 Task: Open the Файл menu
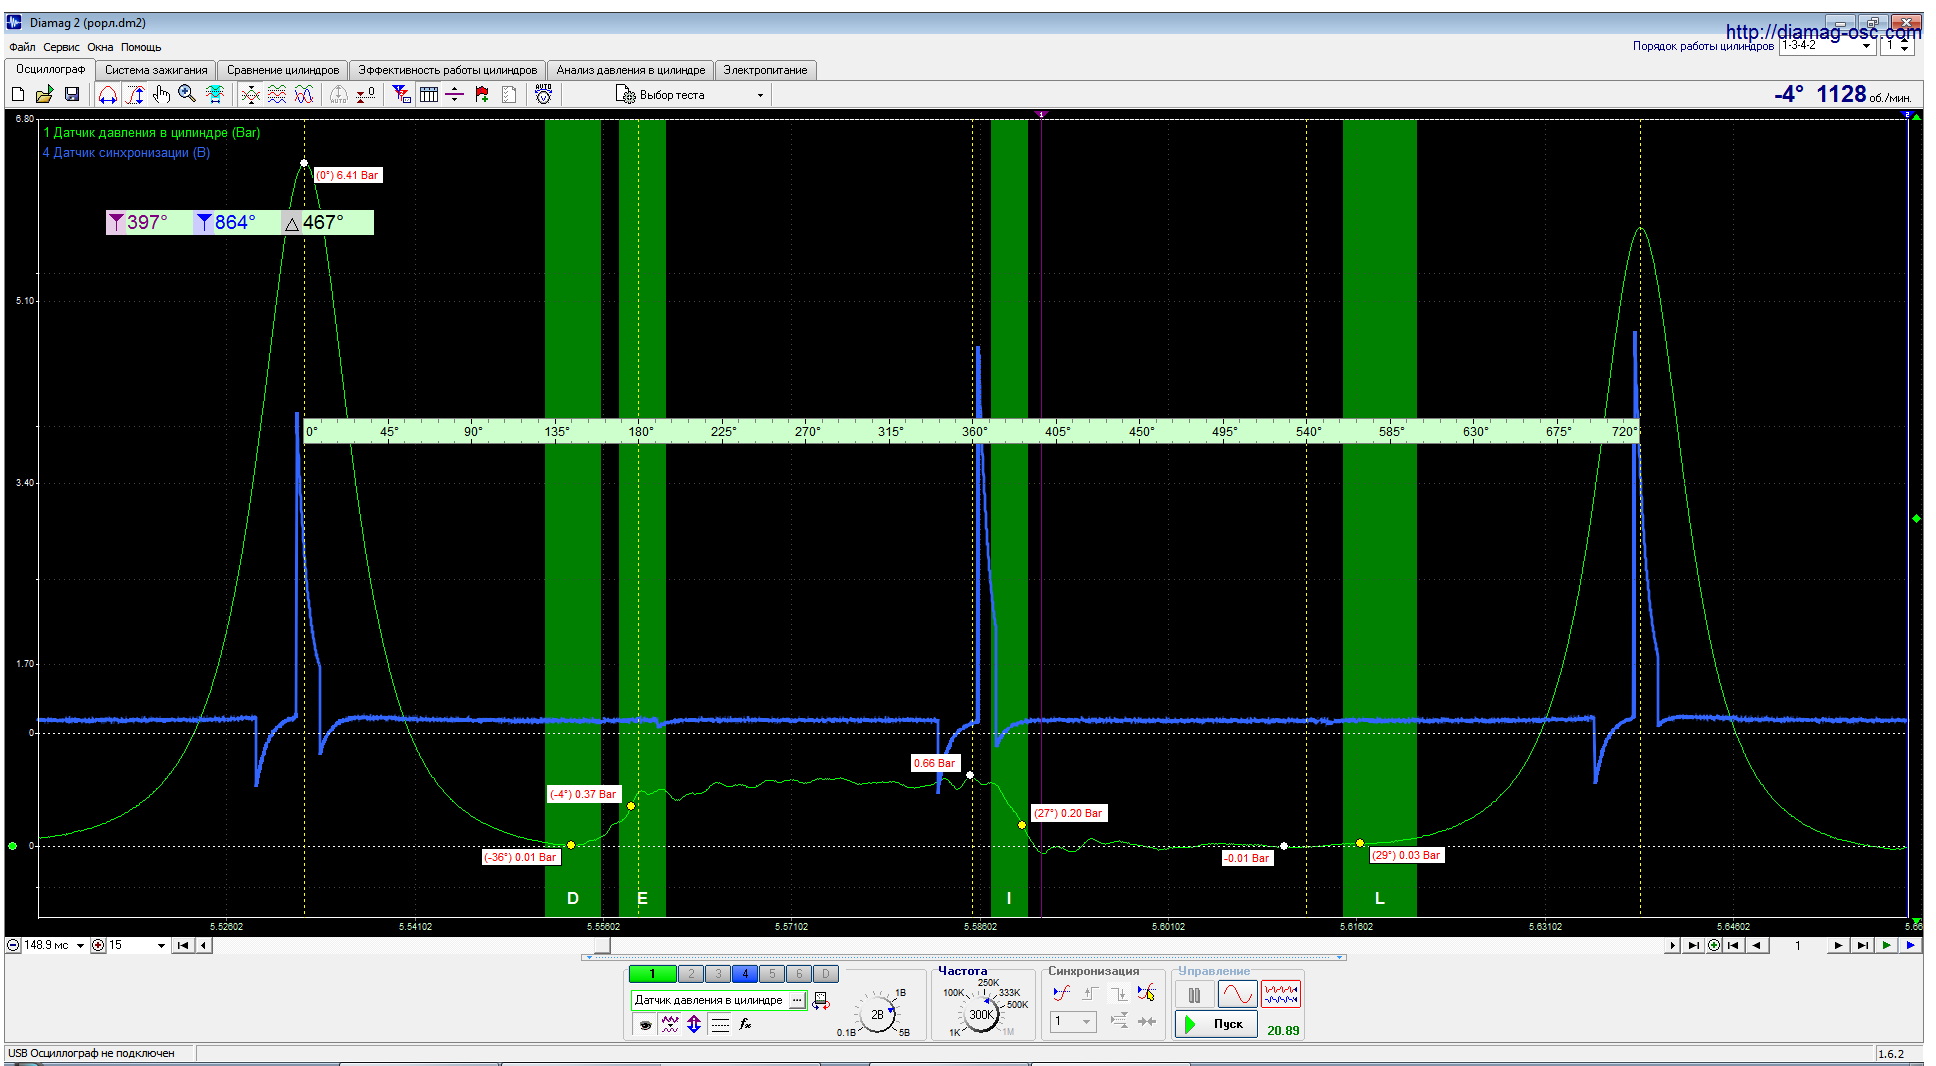click(x=22, y=47)
